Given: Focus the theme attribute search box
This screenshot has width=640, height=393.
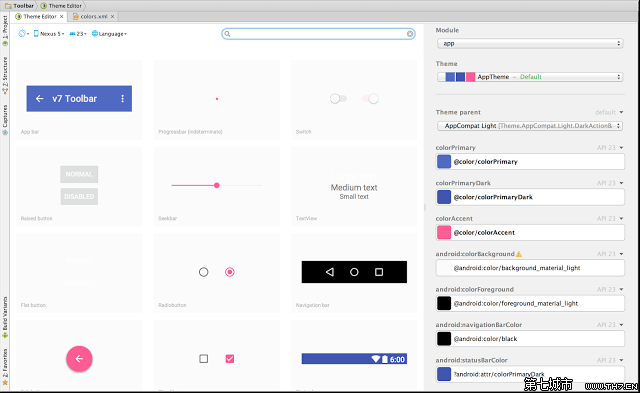Looking at the screenshot, I should (318, 34).
